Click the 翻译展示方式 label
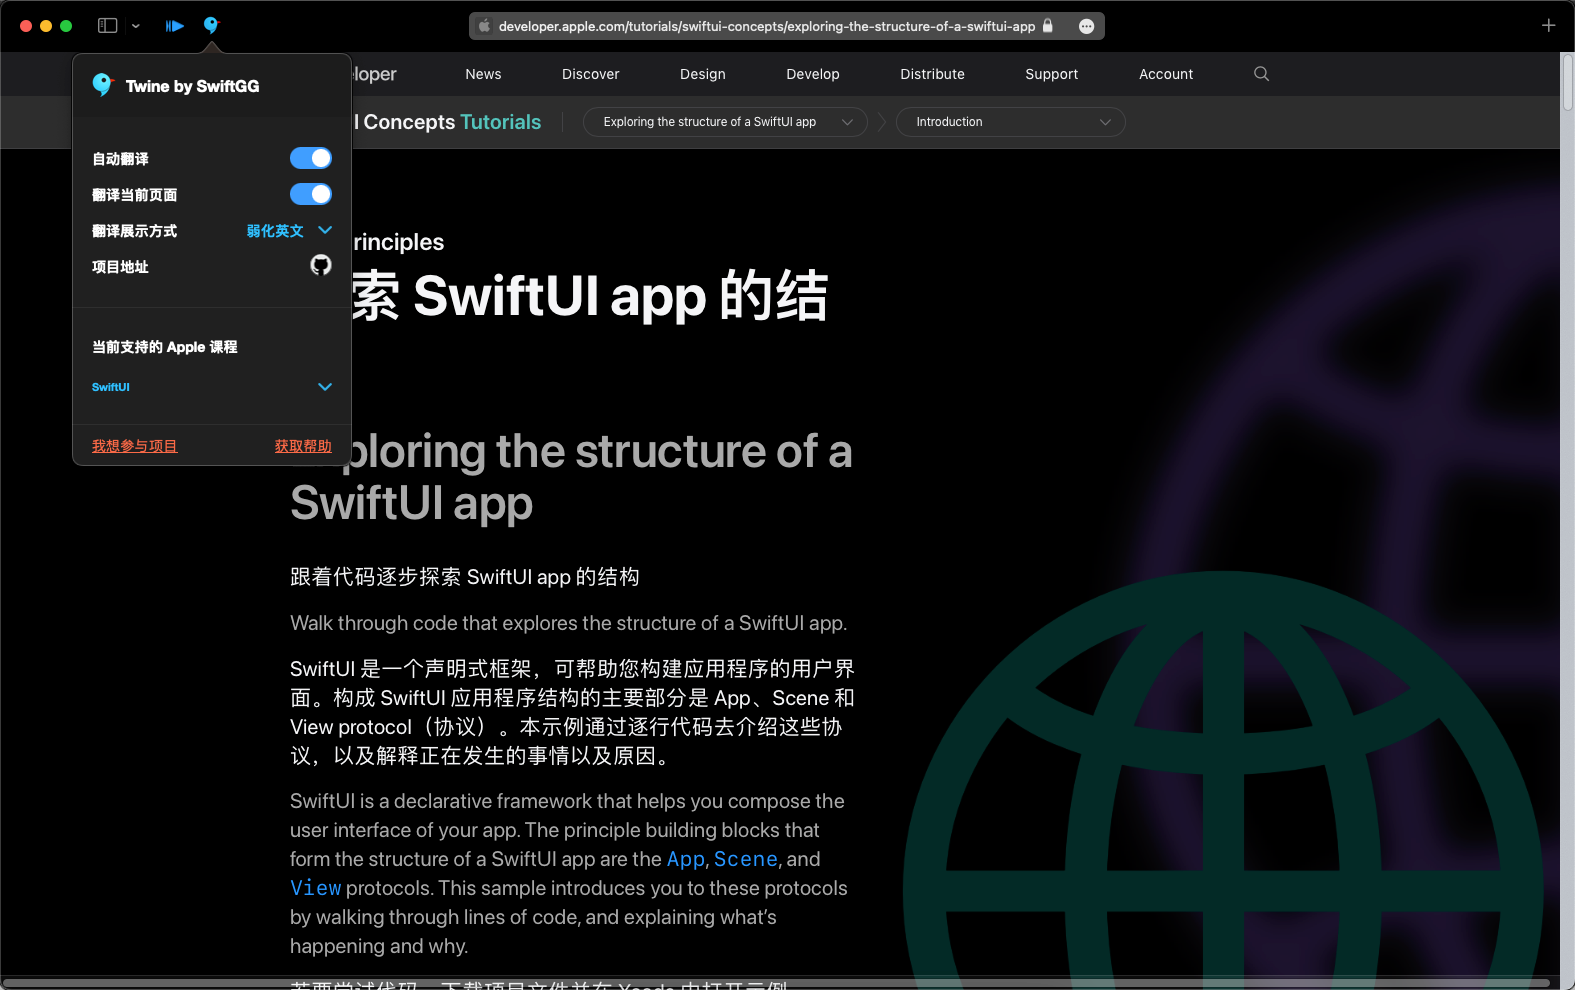Image resolution: width=1575 pixels, height=990 pixels. (134, 231)
